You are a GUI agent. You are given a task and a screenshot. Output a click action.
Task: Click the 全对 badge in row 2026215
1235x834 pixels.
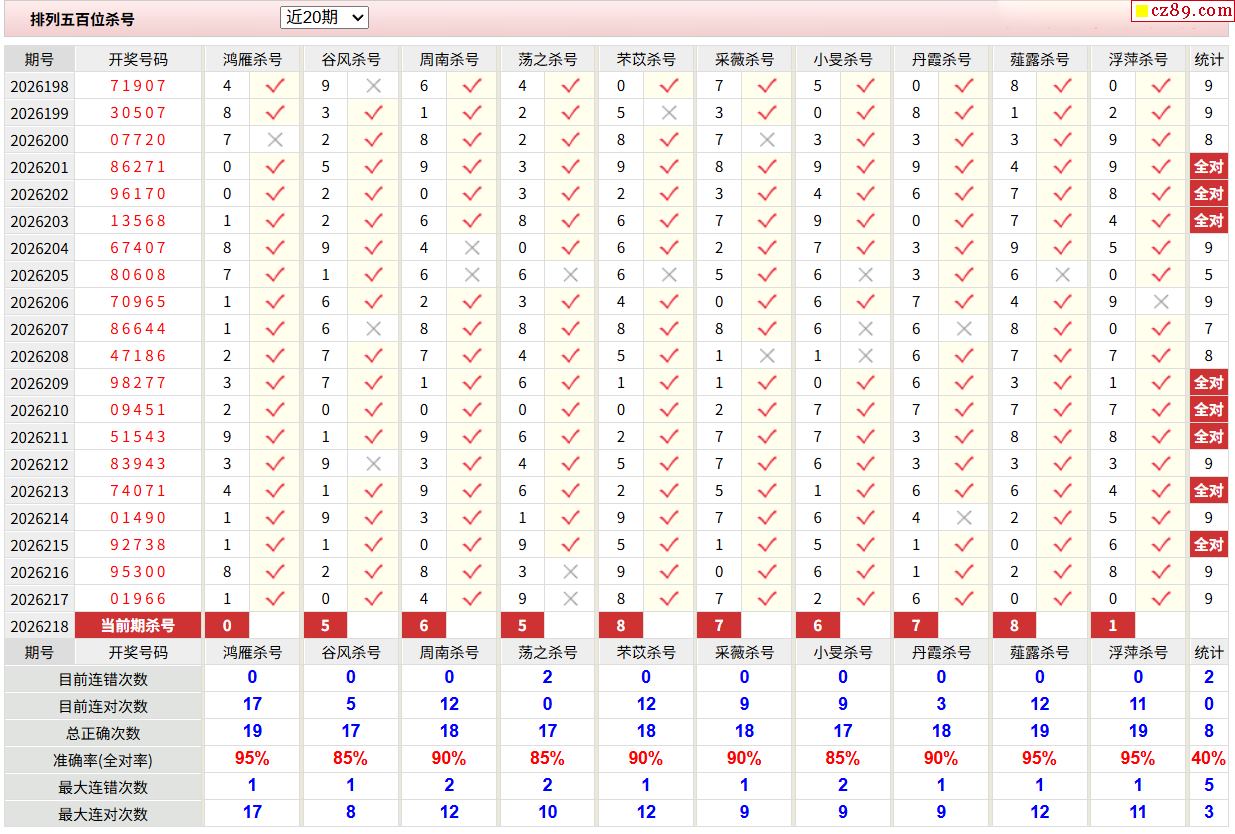coord(1209,545)
